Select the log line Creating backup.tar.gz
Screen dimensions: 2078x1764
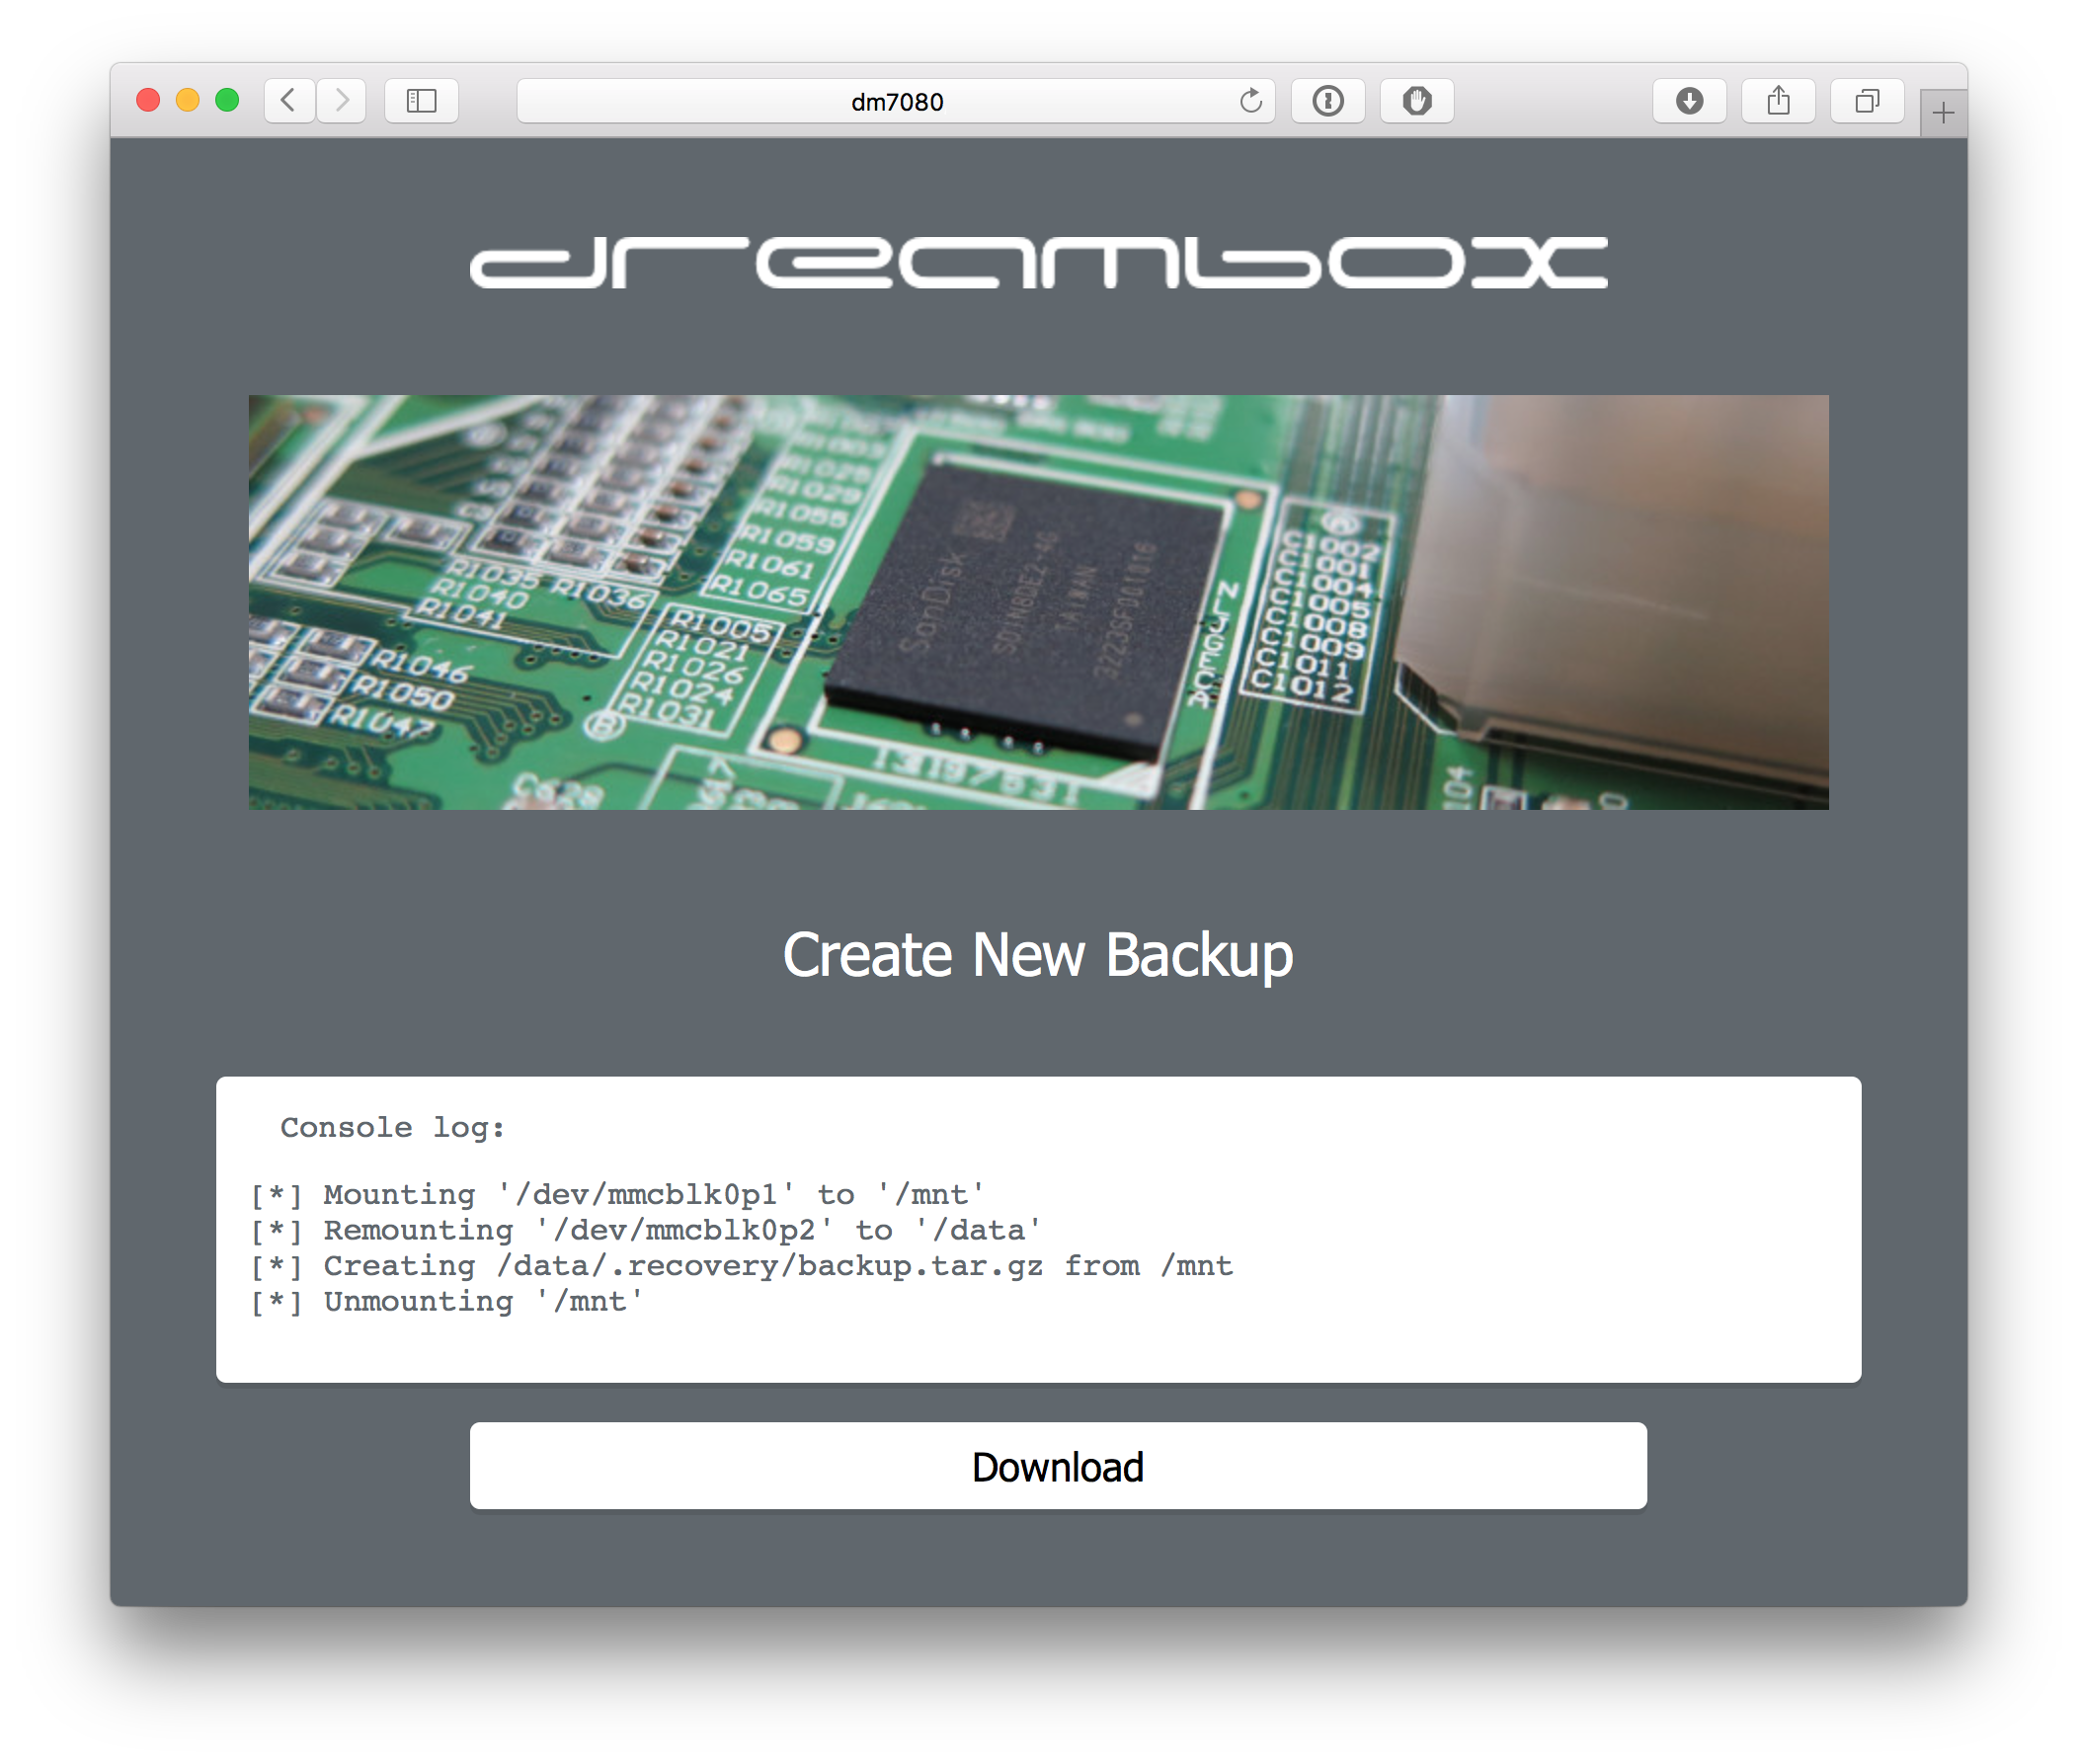coord(741,1266)
